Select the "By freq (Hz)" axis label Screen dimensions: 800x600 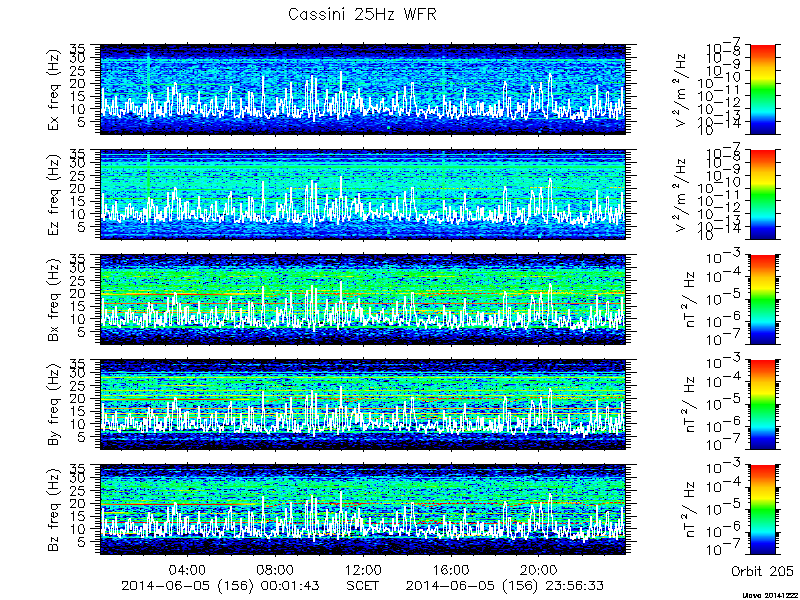point(54,405)
